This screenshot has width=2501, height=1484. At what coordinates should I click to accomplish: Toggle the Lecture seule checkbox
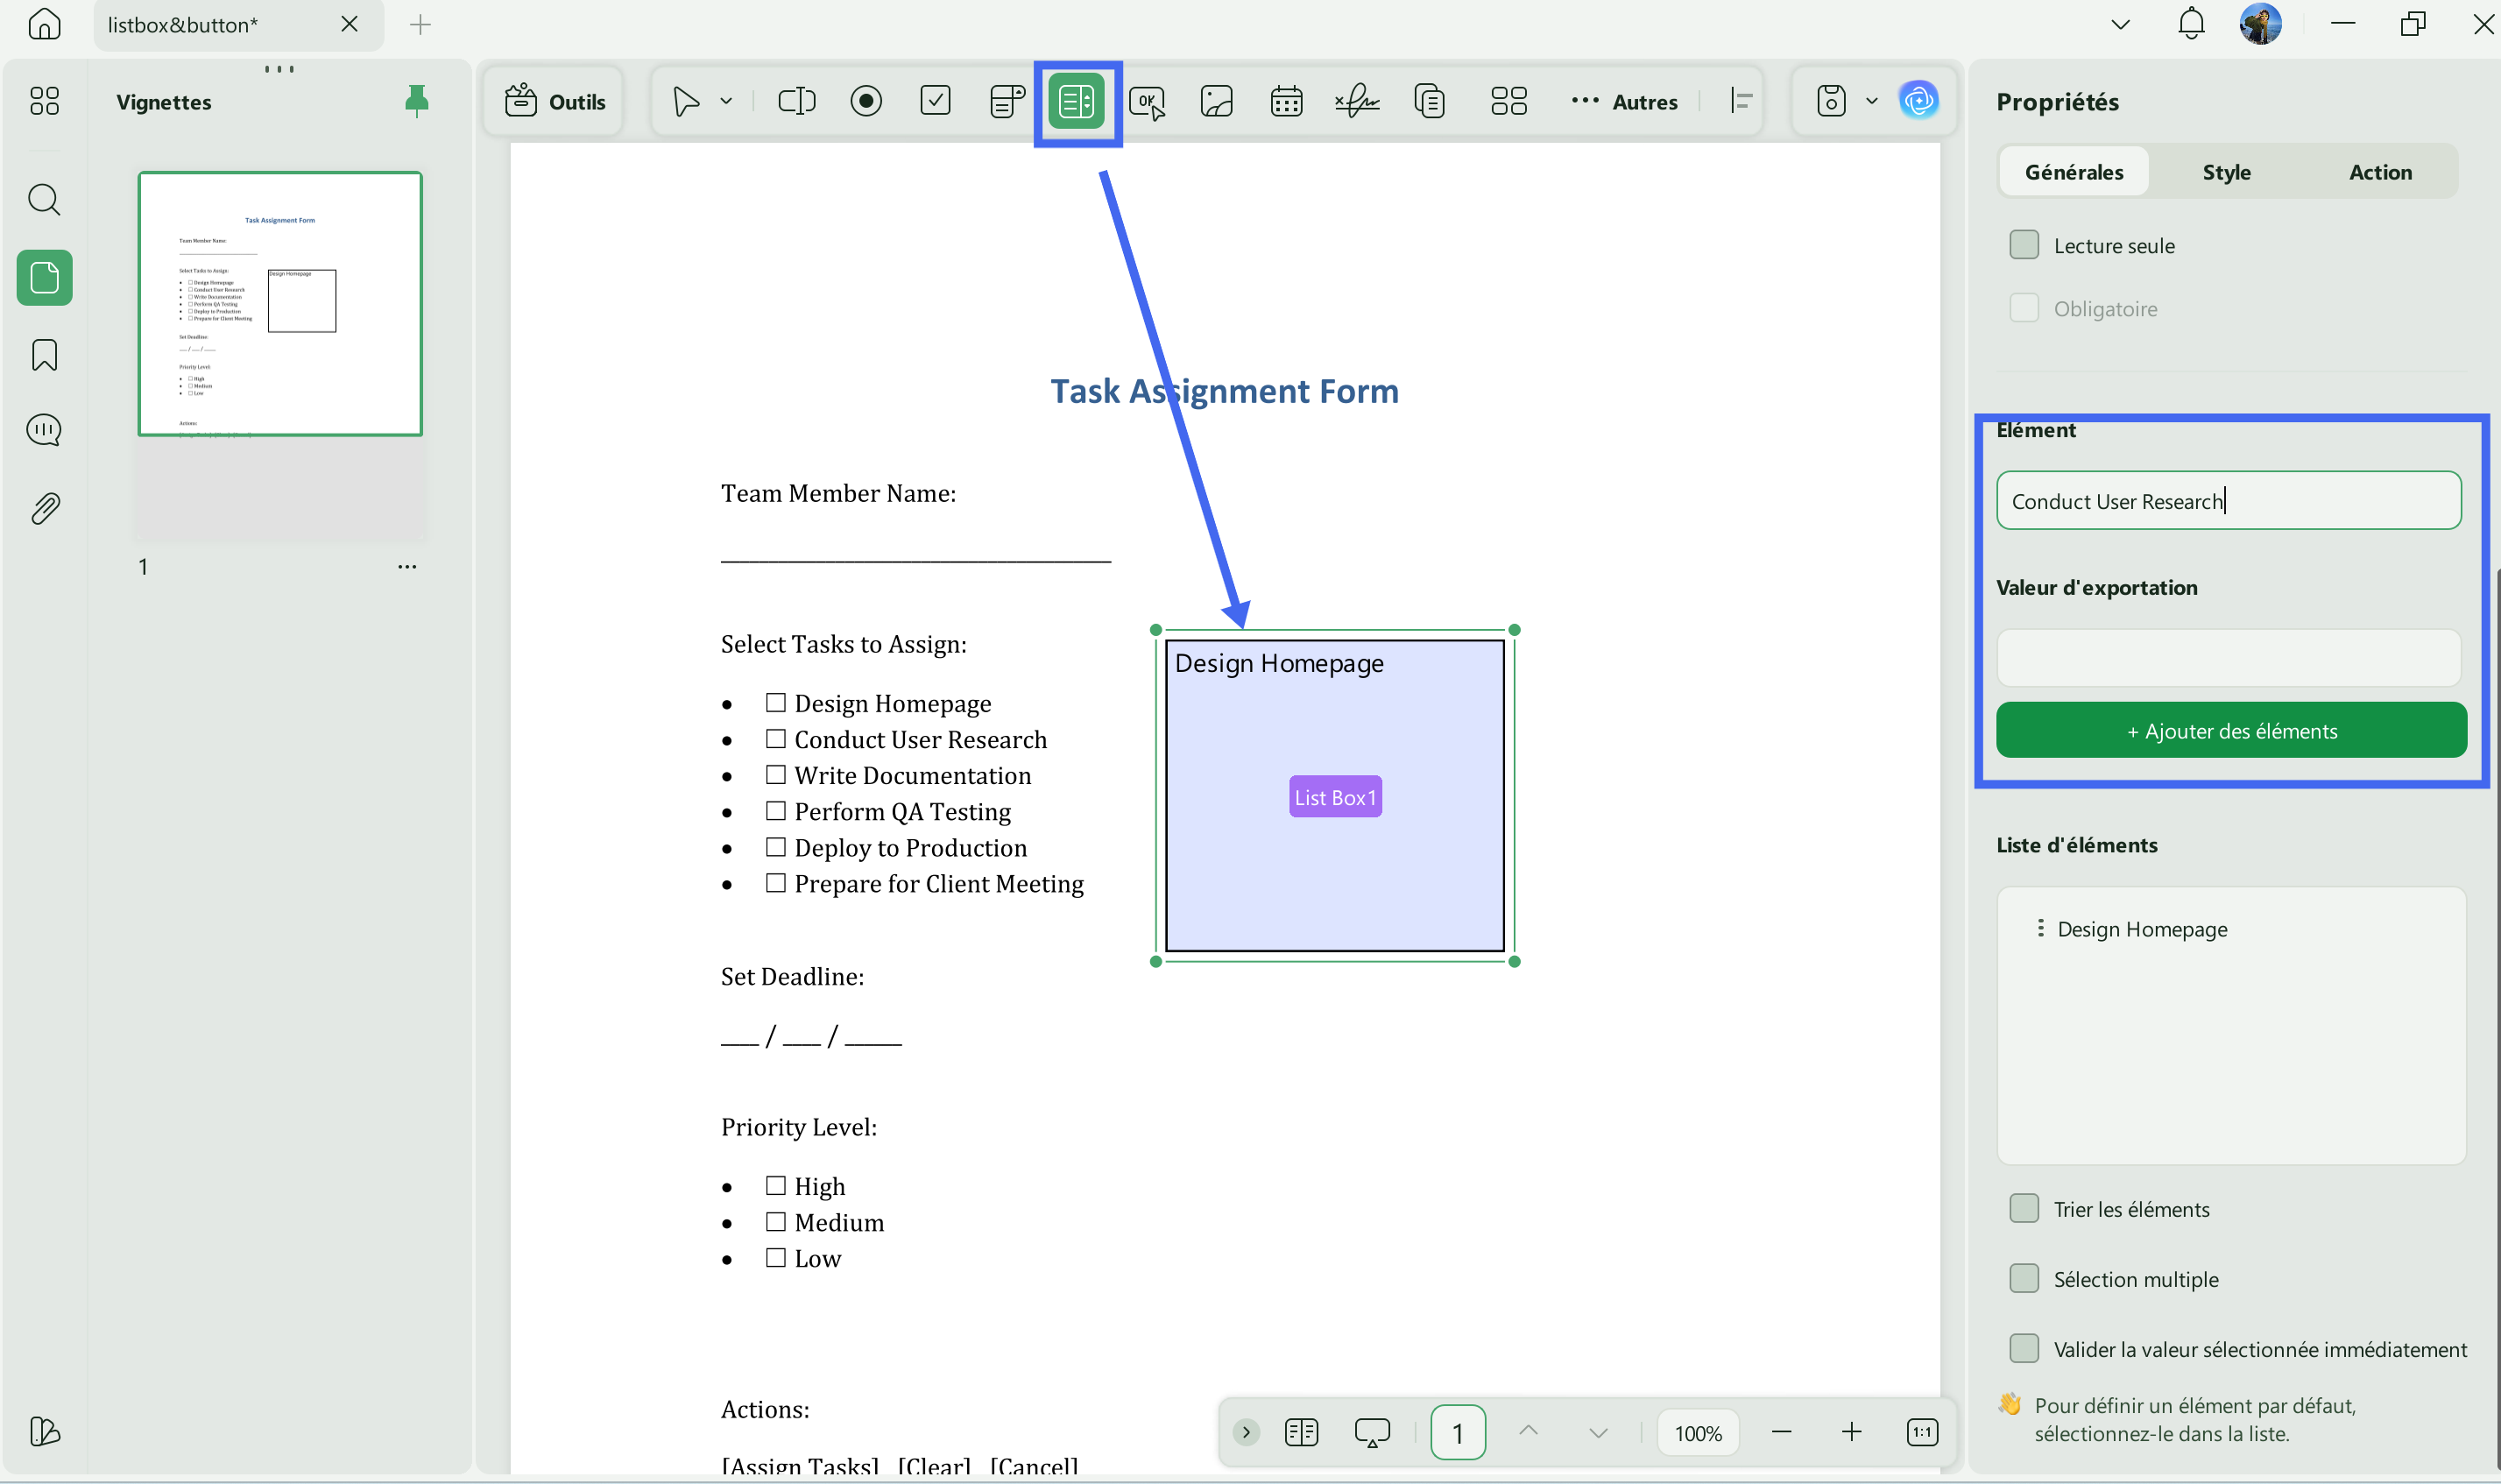[2024, 245]
